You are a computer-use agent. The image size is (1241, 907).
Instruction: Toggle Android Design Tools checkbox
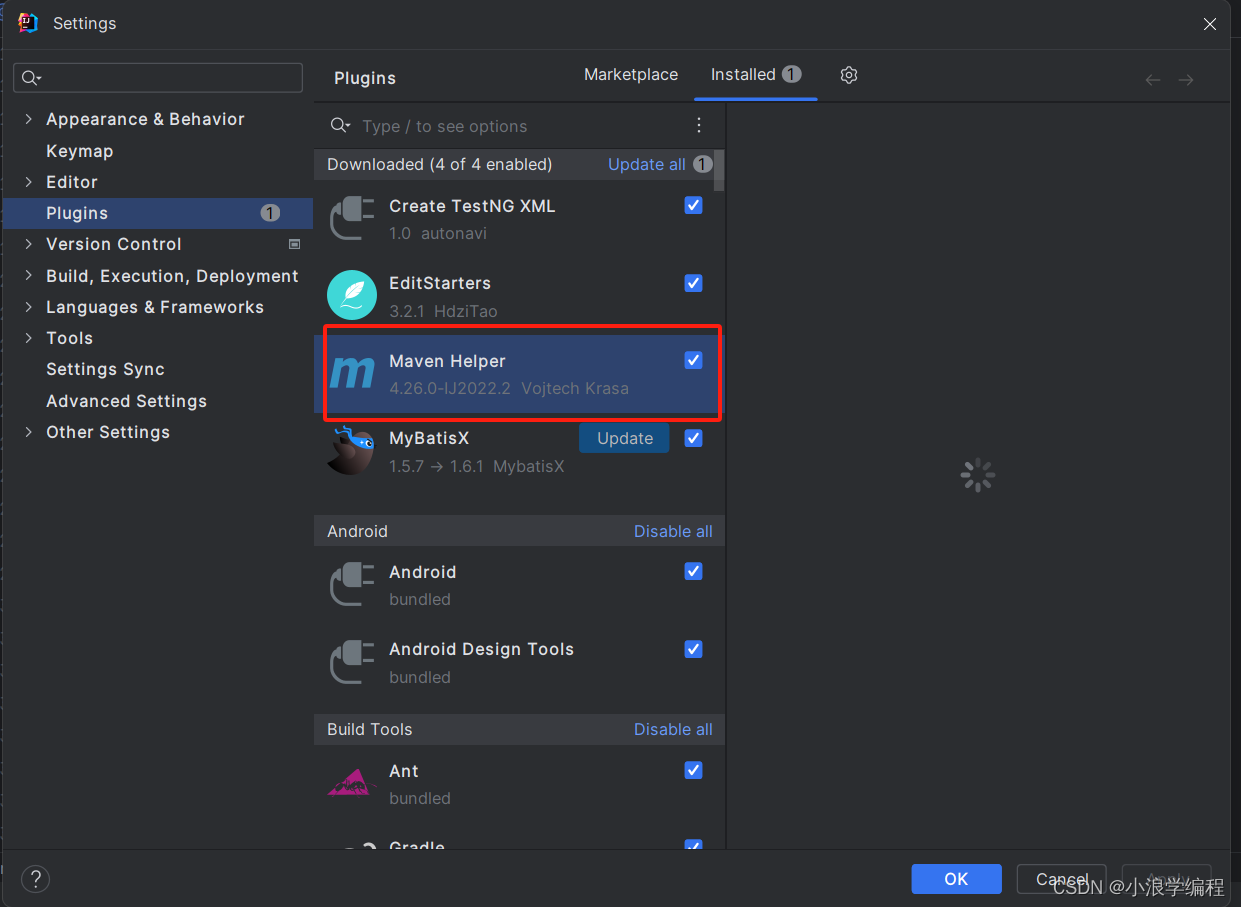pyautogui.click(x=693, y=649)
